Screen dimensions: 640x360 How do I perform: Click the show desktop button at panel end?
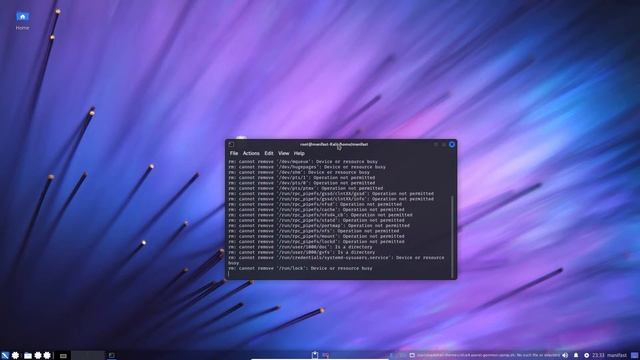point(634,356)
